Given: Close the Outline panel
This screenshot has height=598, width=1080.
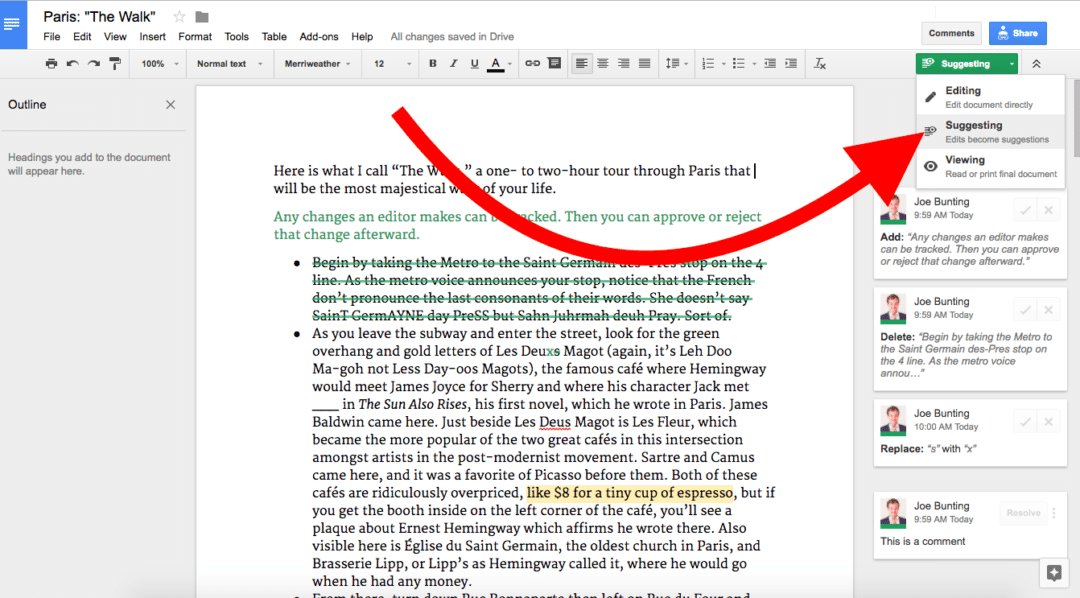Looking at the screenshot, I should (170, 104).
